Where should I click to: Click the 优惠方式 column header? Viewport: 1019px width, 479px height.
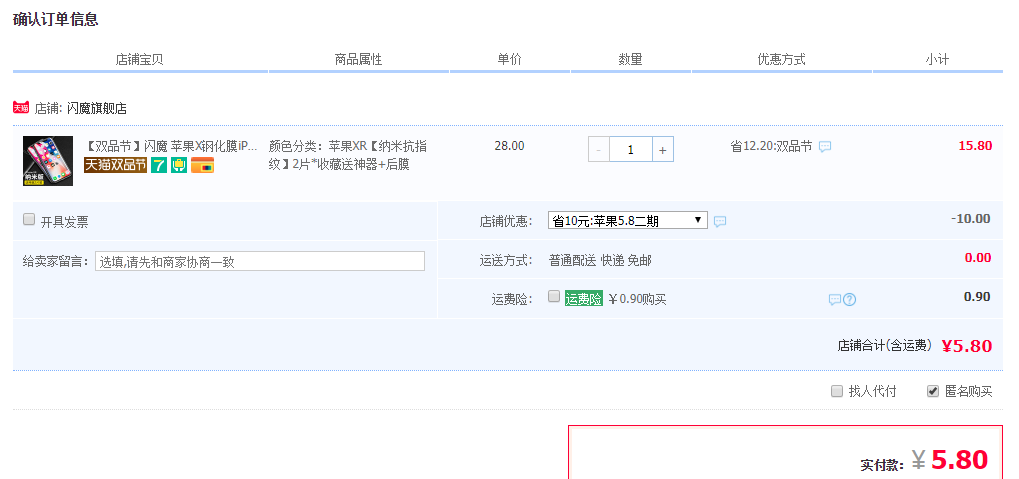point(781,60)
